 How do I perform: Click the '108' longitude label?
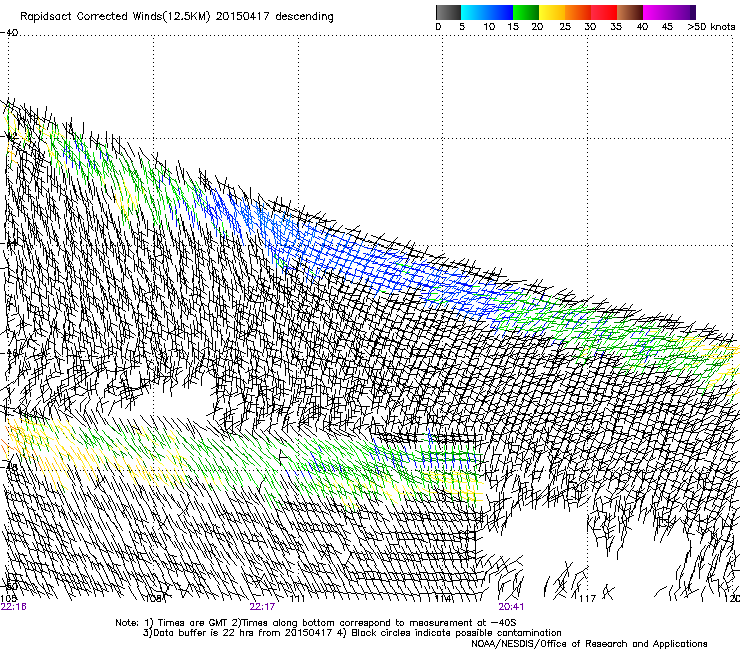pyautogui.click(x=153, y=599)
